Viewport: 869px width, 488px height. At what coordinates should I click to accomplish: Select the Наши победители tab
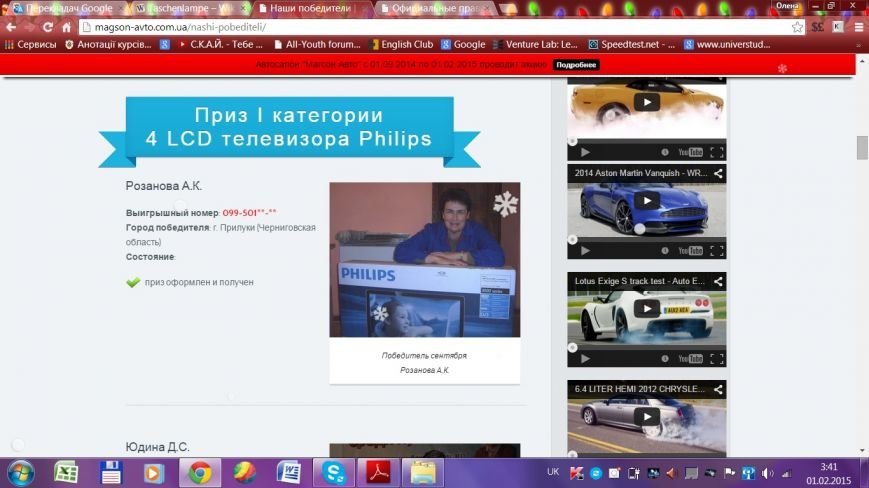click(310, 8)
